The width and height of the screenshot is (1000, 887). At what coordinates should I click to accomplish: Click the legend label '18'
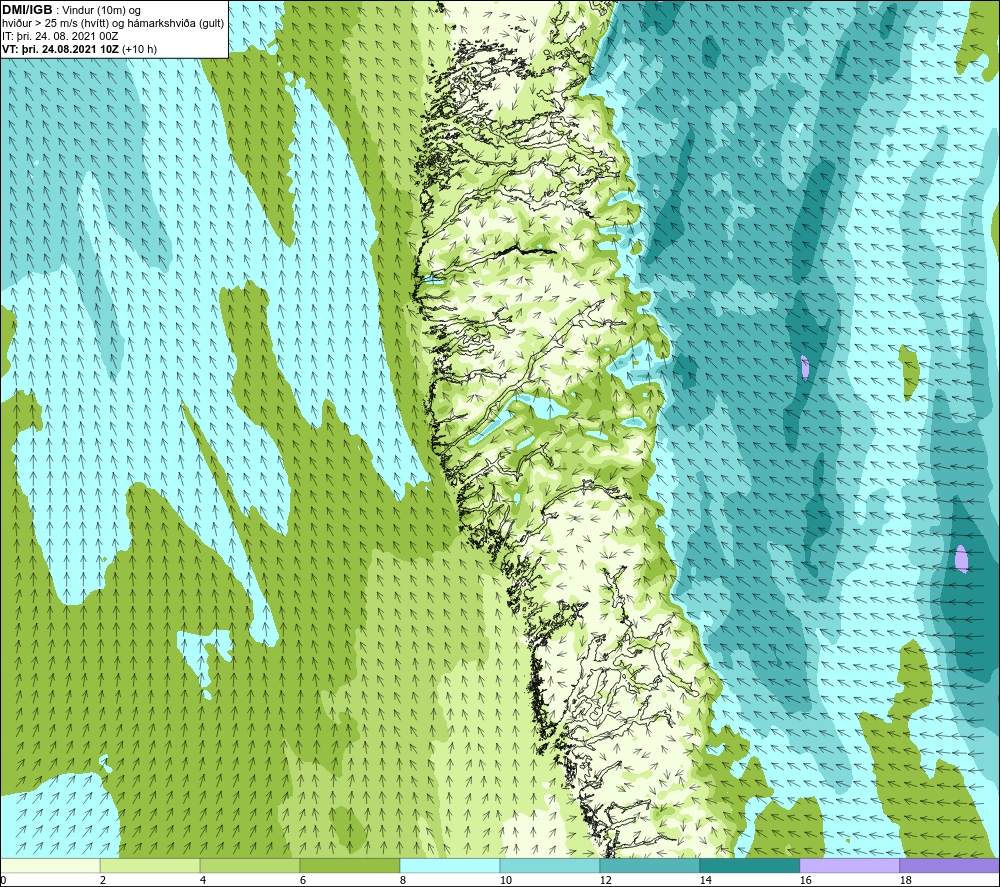tap(905, 880)
